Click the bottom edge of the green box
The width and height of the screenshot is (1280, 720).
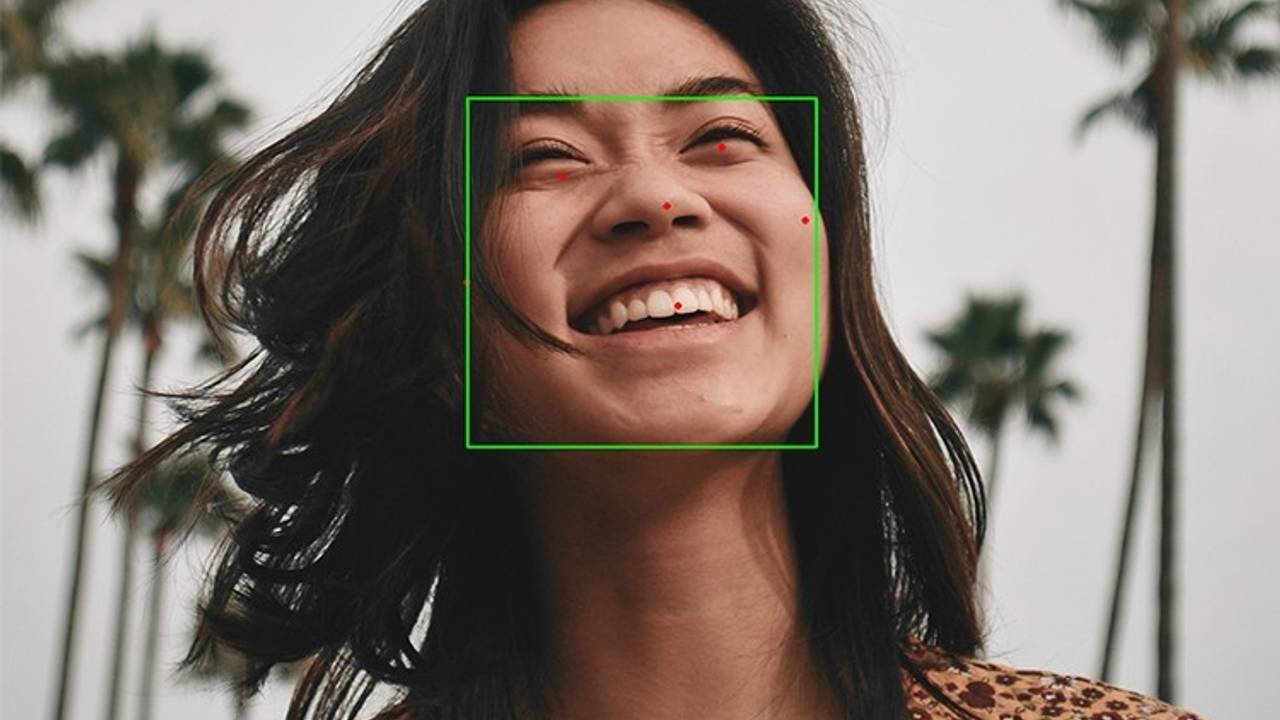(x=646, y=445)
